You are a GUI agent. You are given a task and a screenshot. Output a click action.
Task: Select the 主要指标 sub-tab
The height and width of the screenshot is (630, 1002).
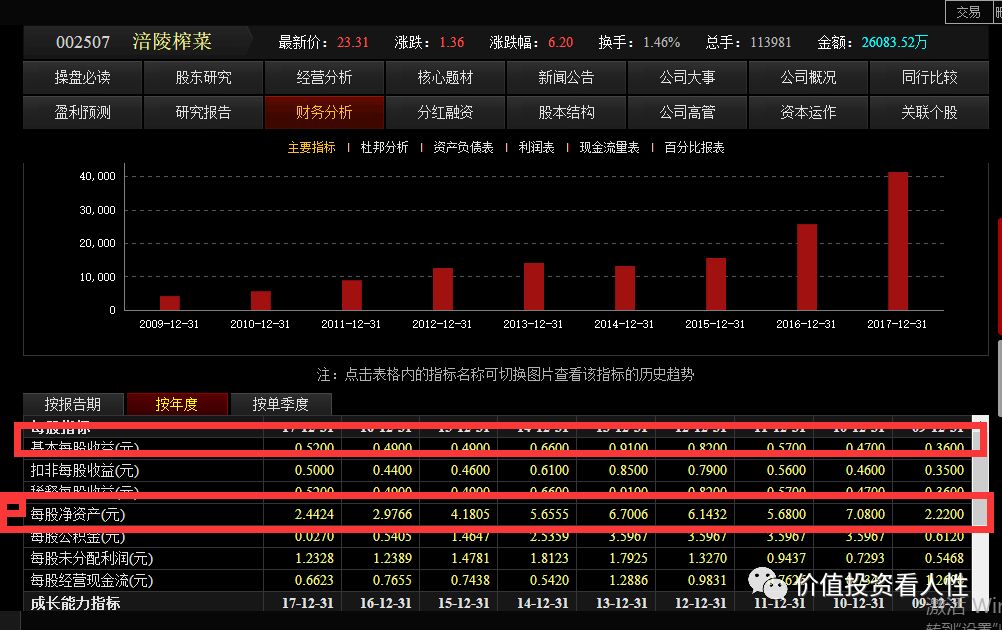coord(311,148)
